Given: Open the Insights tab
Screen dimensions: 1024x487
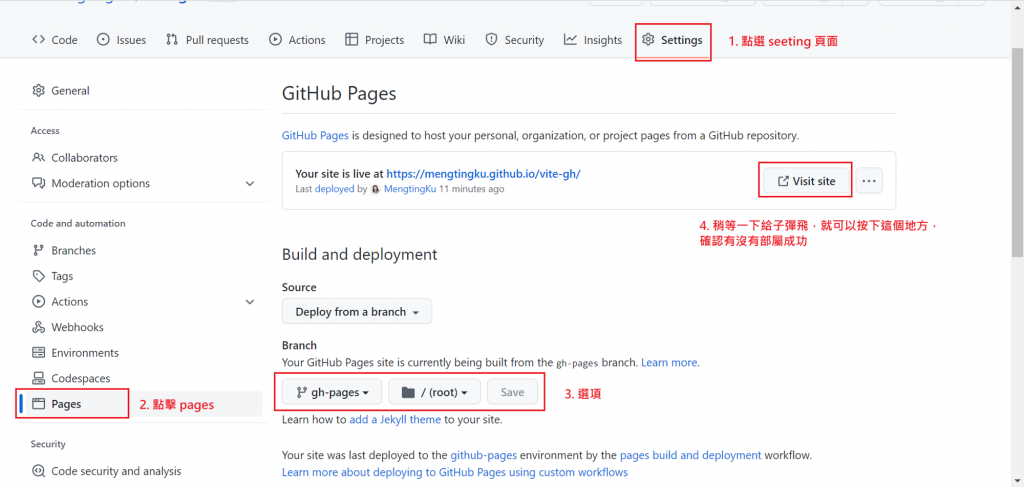Looking at the screenshot, I should pyautogui.click(x=593, y=40).
